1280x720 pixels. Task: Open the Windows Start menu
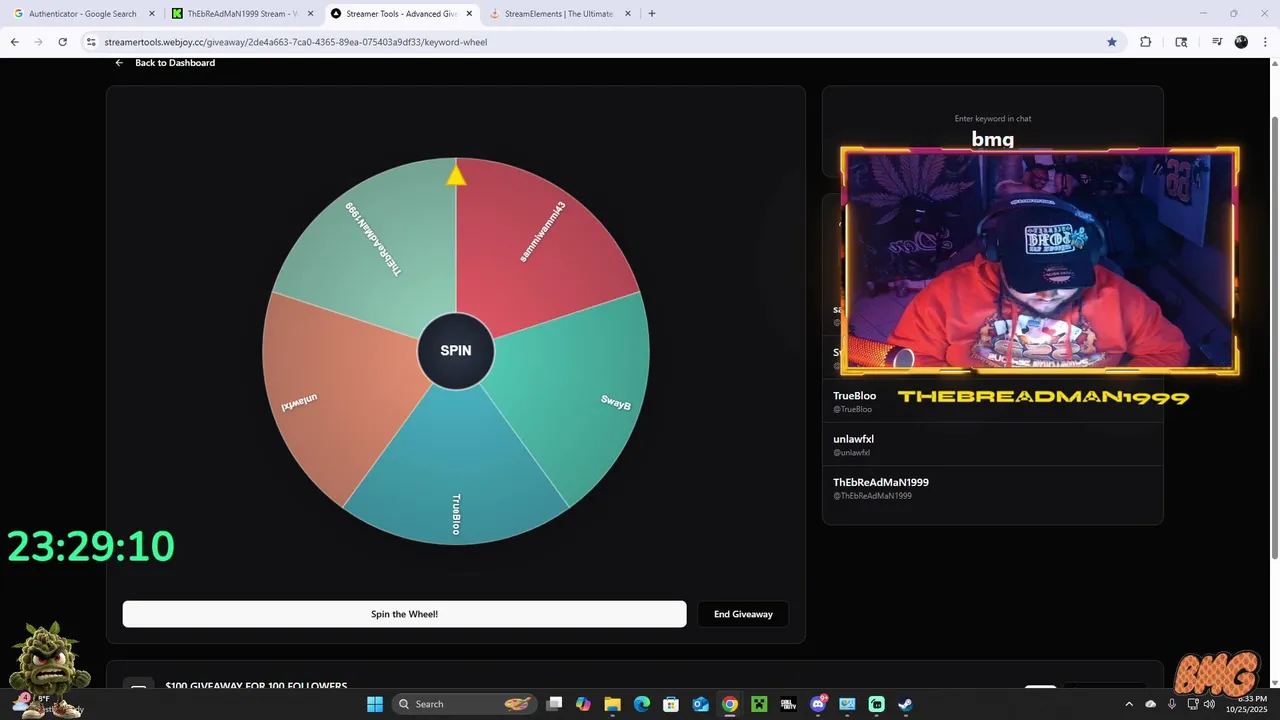375,704
